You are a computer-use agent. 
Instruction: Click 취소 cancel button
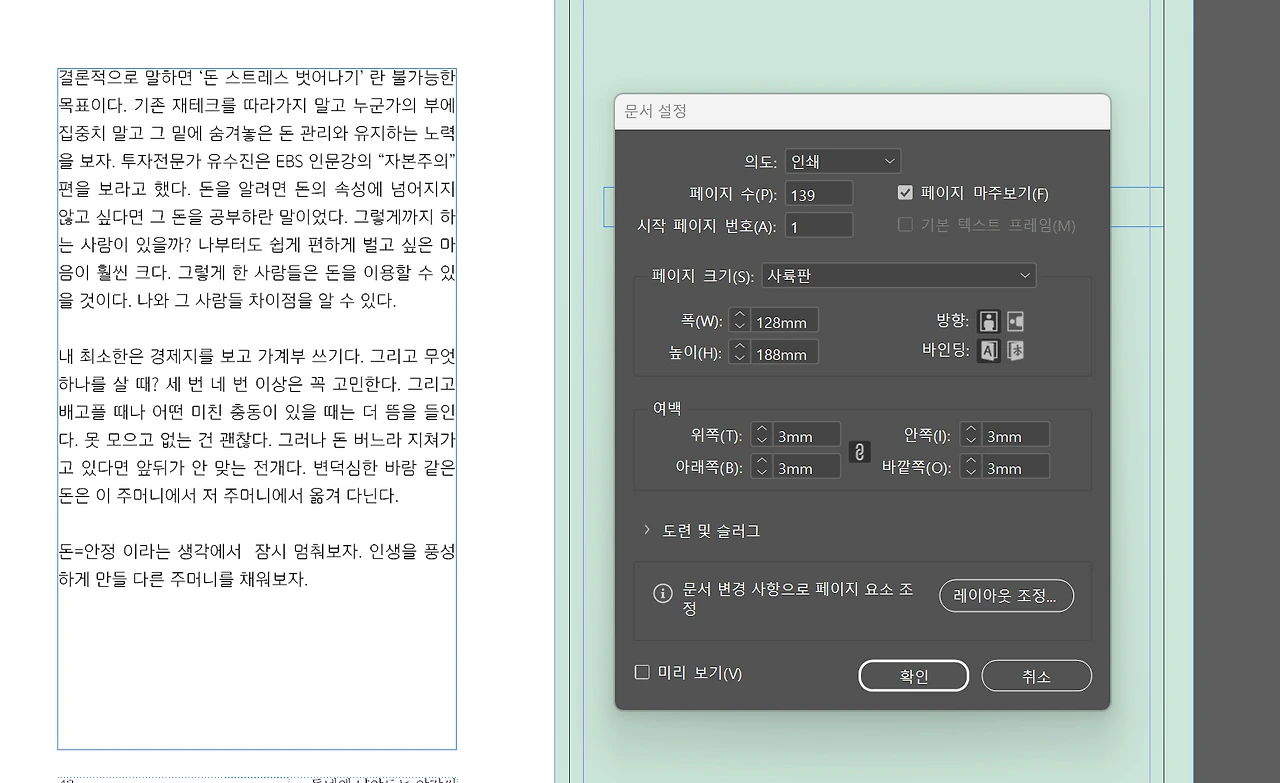(x=1036, y=676)
